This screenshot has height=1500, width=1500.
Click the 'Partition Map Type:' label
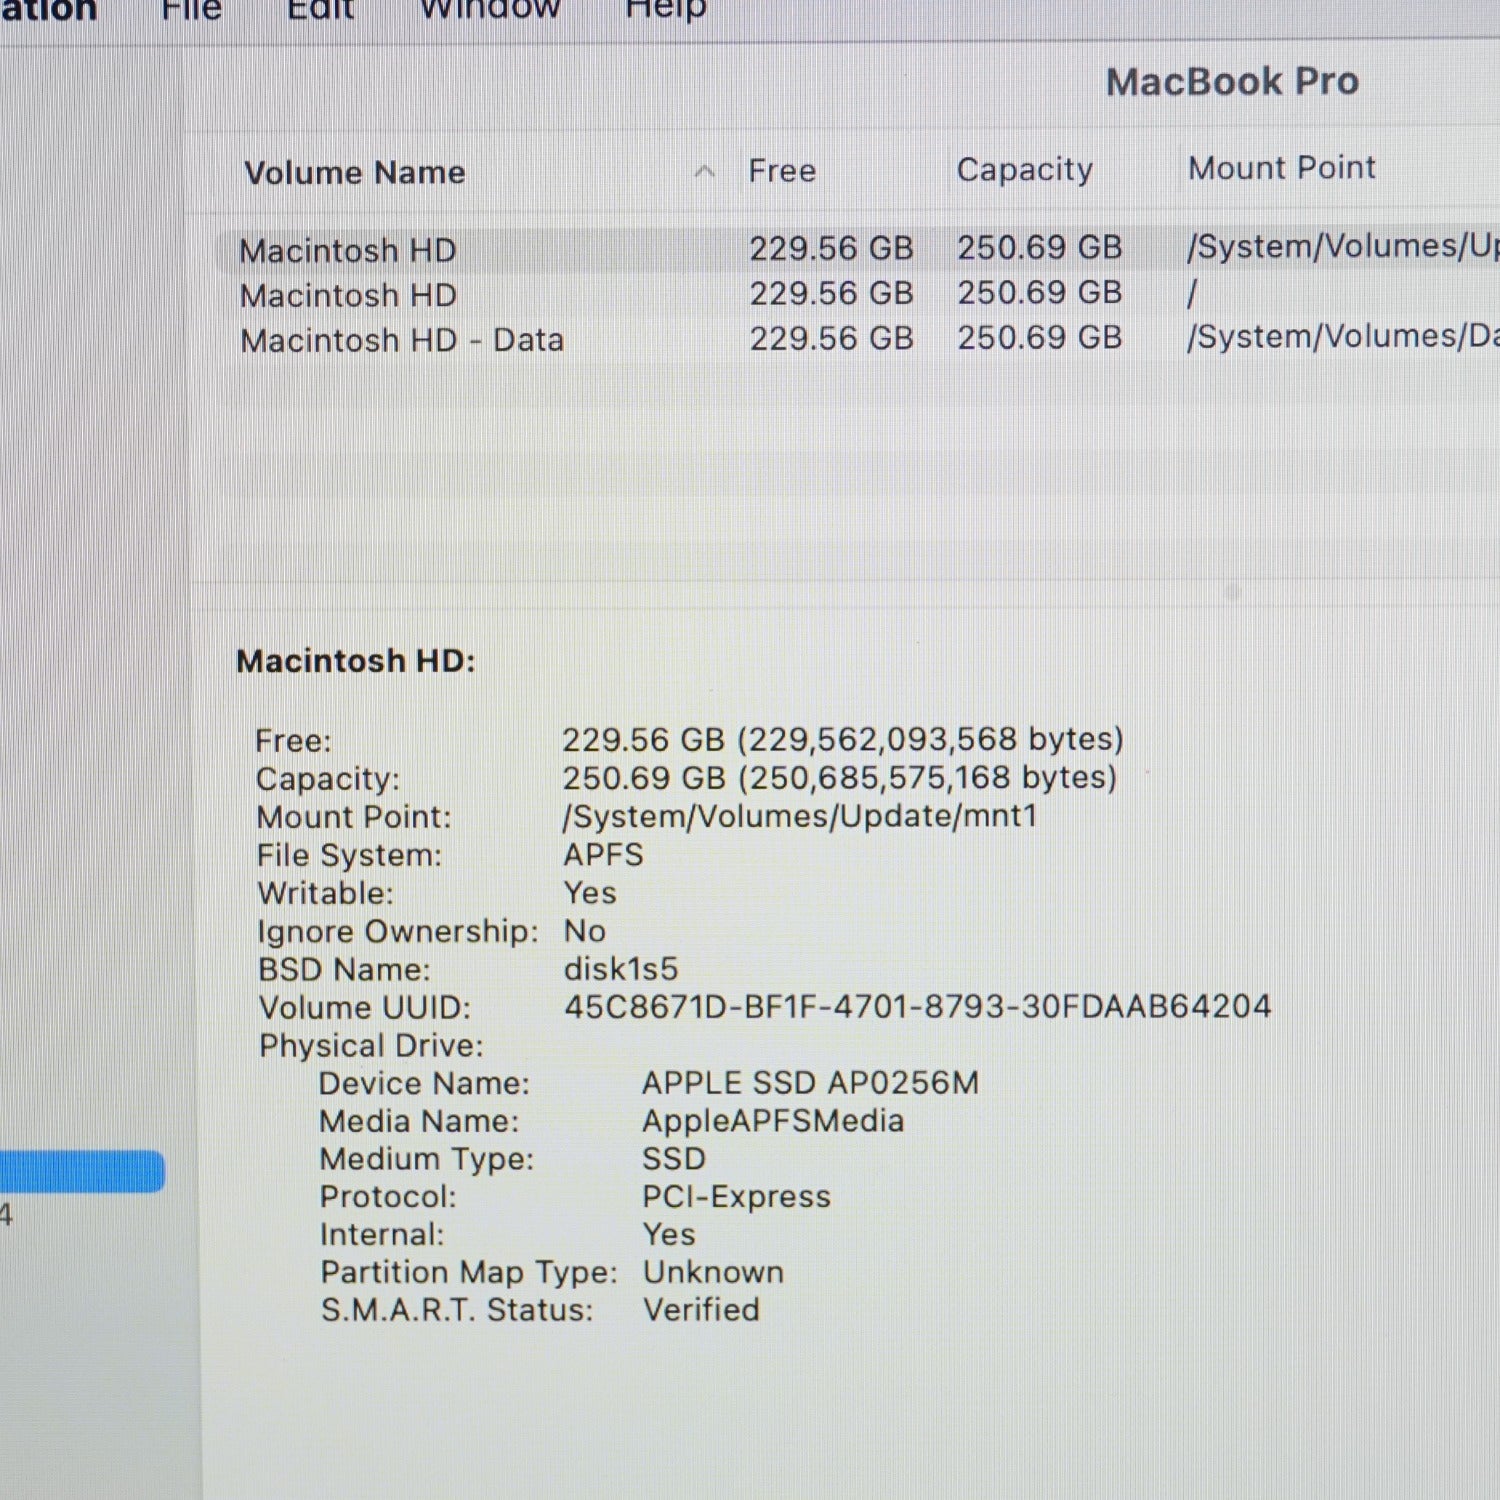pos(469,1273)
